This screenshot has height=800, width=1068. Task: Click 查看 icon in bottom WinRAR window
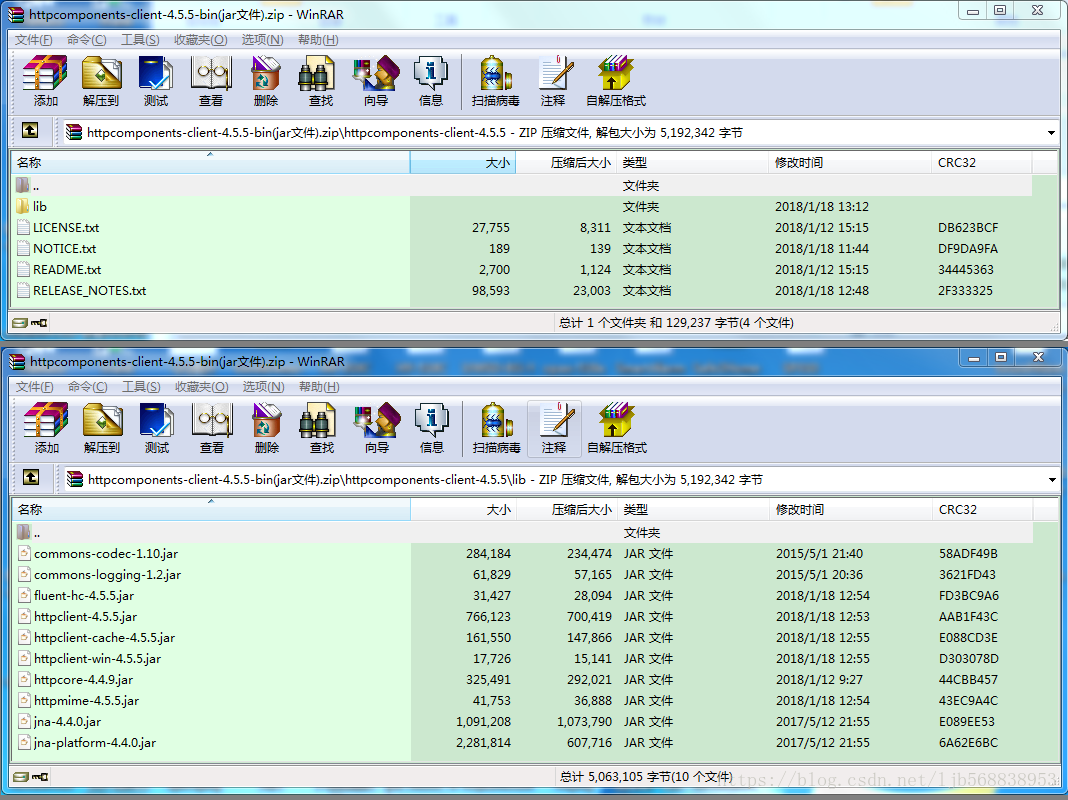click(213, 428)
